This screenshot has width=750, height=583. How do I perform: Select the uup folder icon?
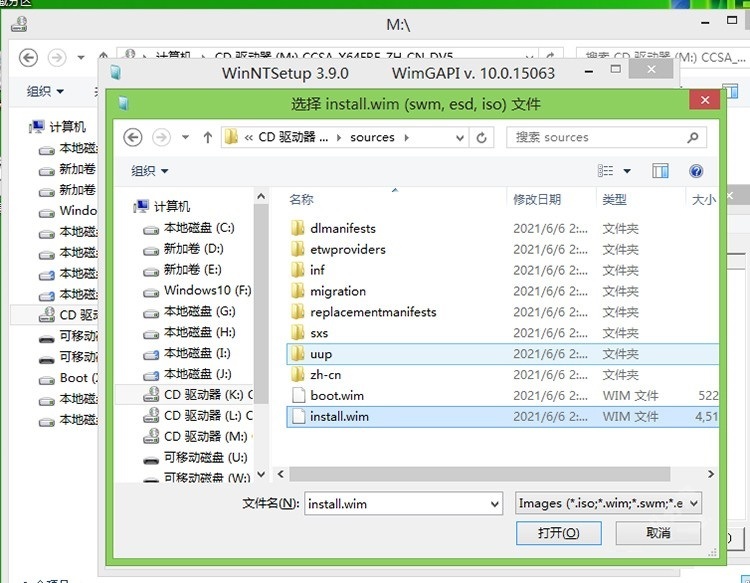point(298,354)
